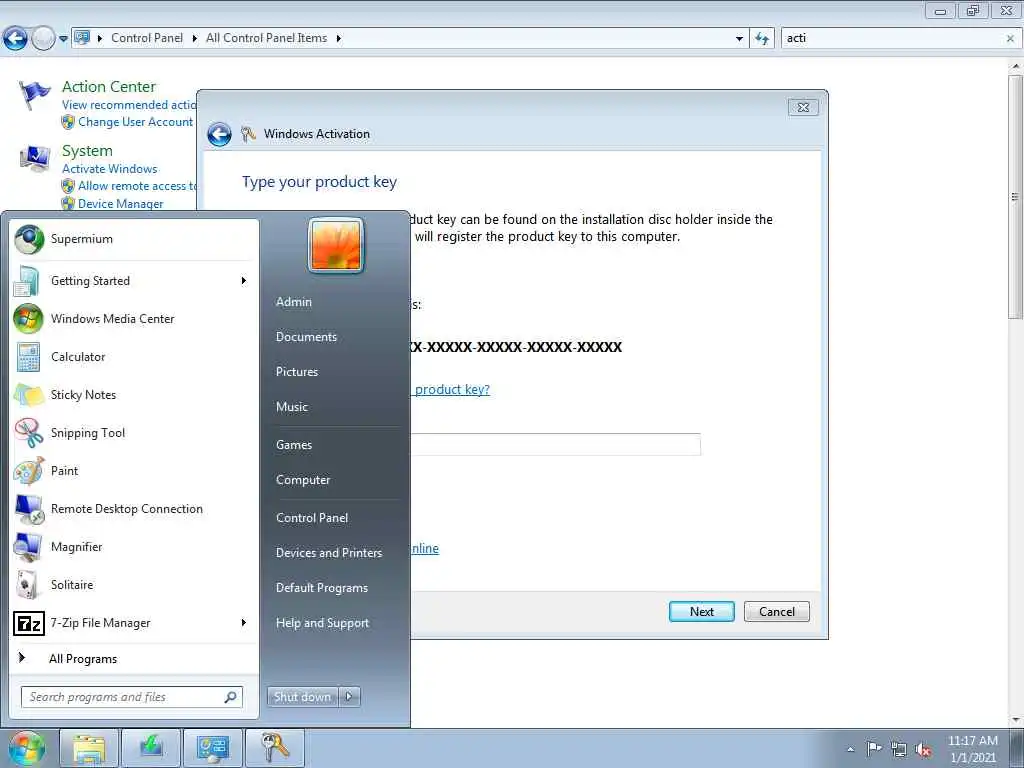The height and width of the screenshot is (768, 1024).
Task: Click the Next button
Action: click(x=701, y=612)
